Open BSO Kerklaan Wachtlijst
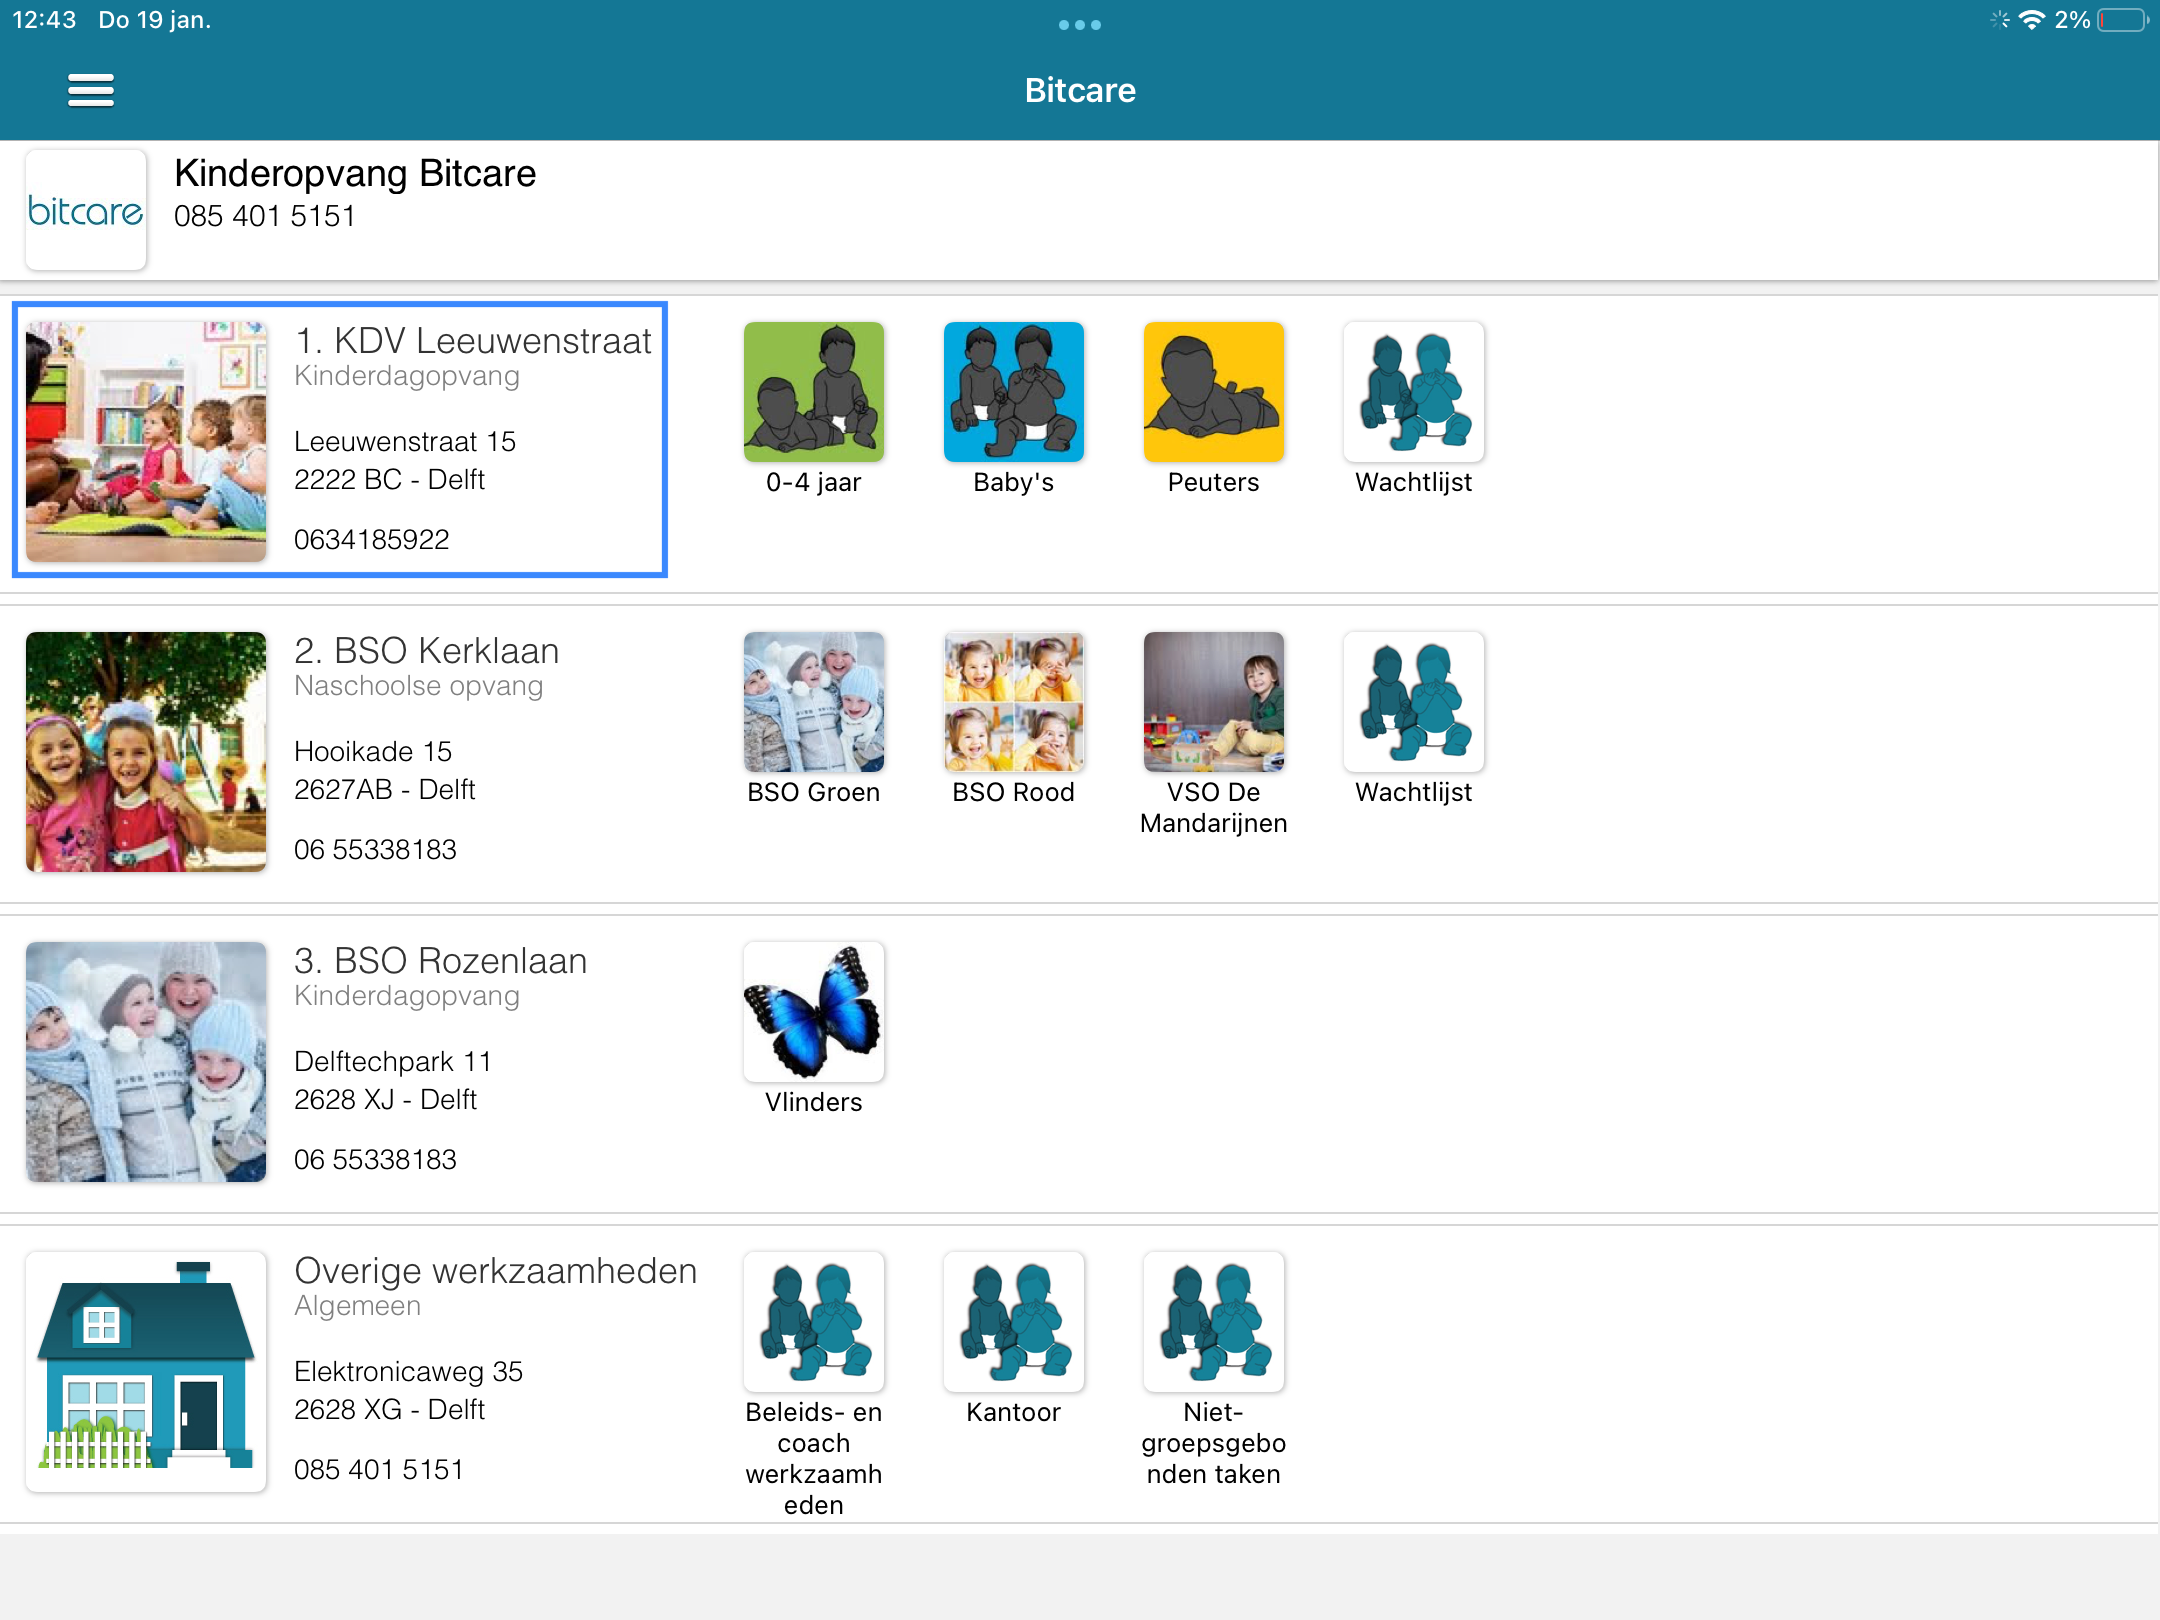 [1413, 702]
